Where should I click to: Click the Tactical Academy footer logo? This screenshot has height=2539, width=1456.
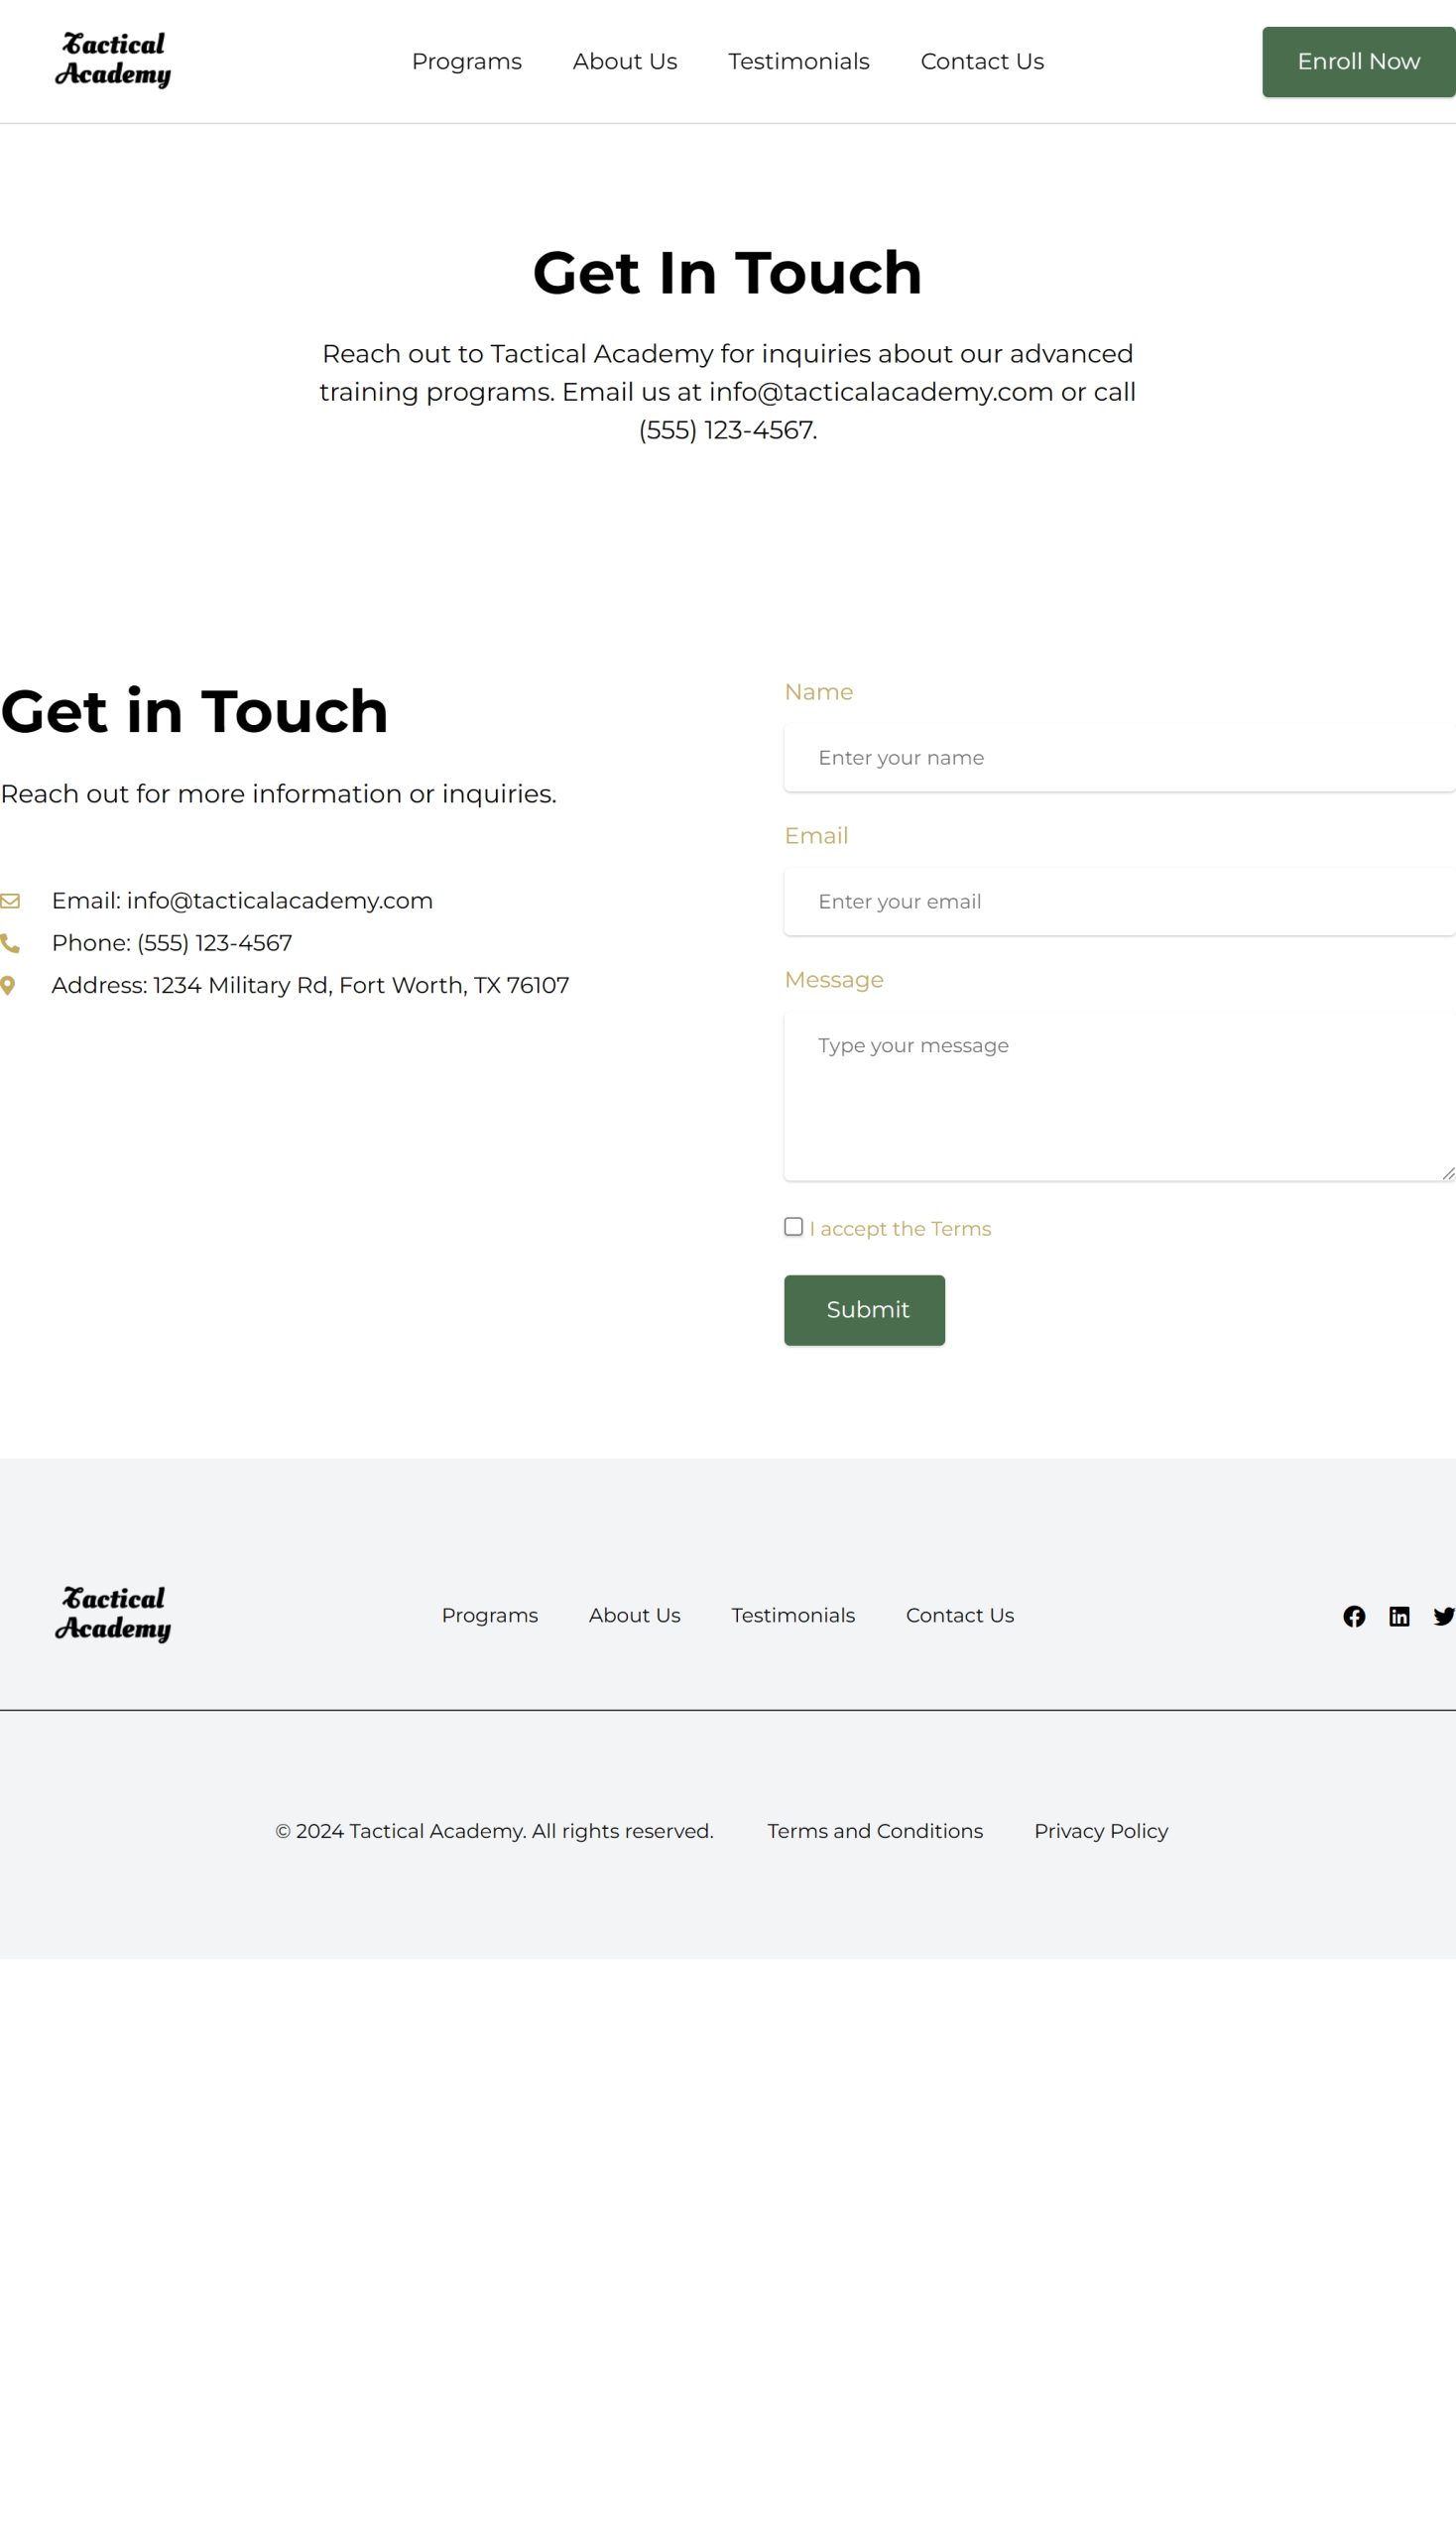pyautogui.click(x=113, y=1615)
